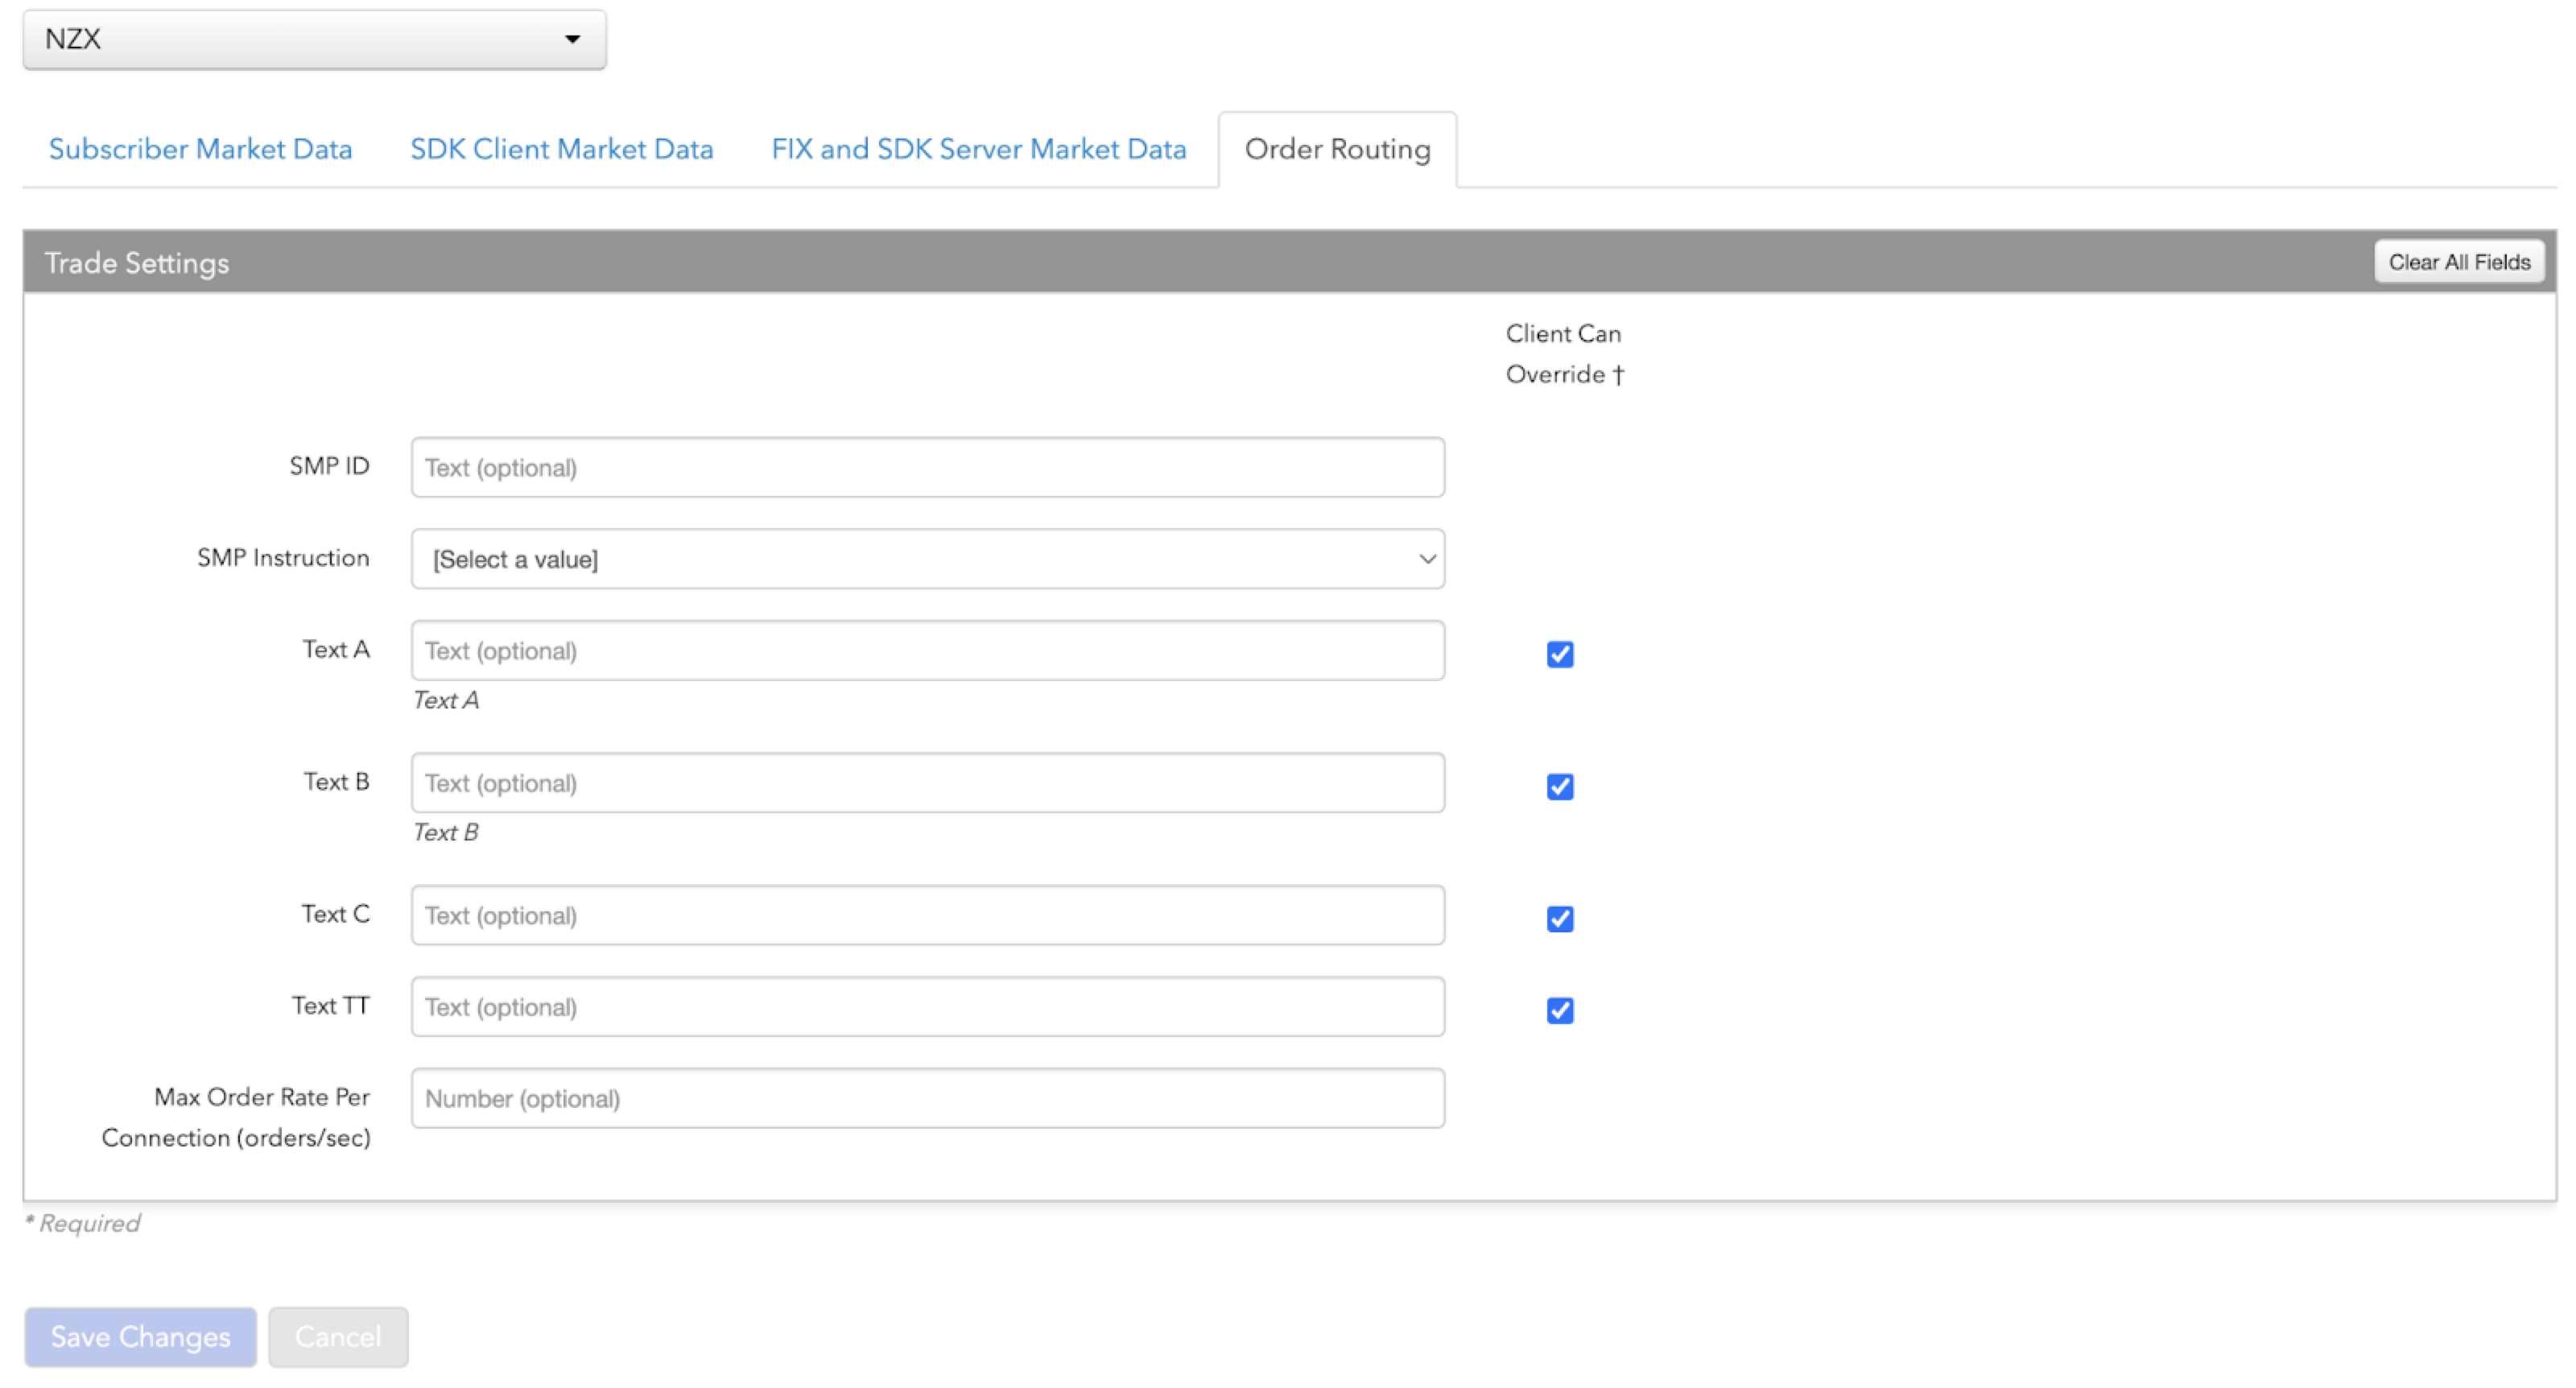2576x1388 pixels.
Task: Click the italic Text A hint
Action: coord(446,700)
